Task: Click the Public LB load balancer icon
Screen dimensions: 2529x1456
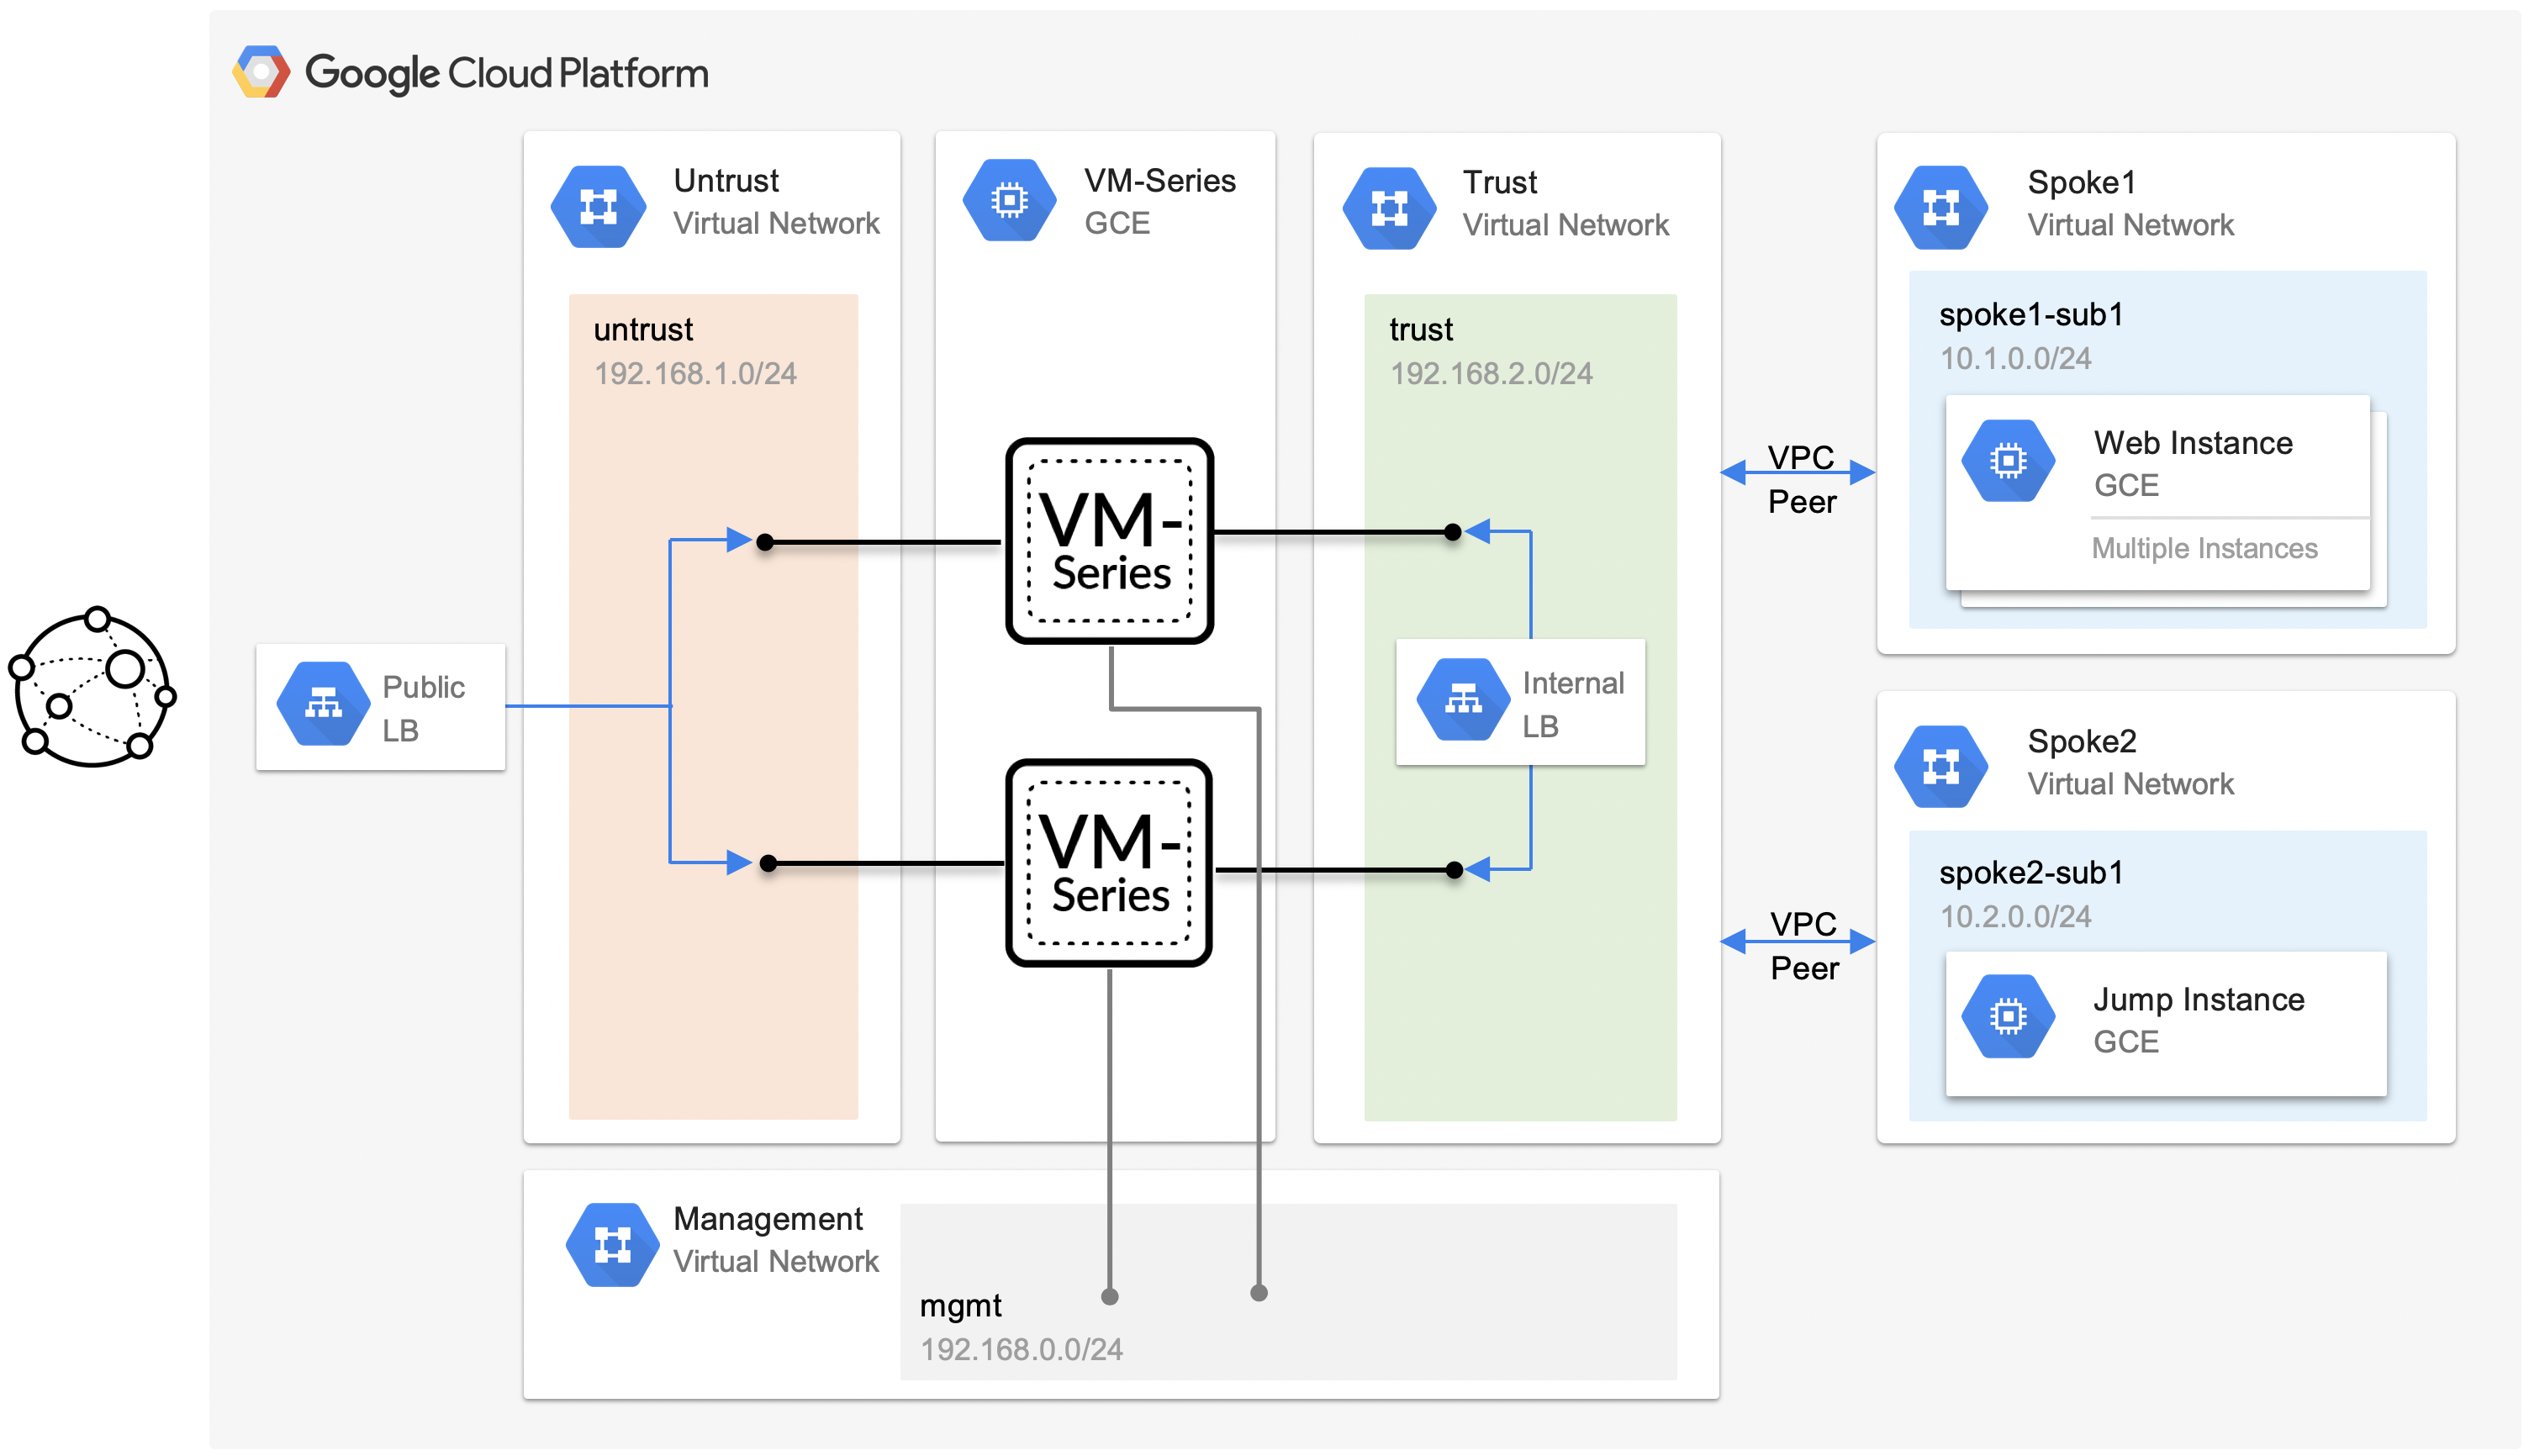Action: click(322, 703)
